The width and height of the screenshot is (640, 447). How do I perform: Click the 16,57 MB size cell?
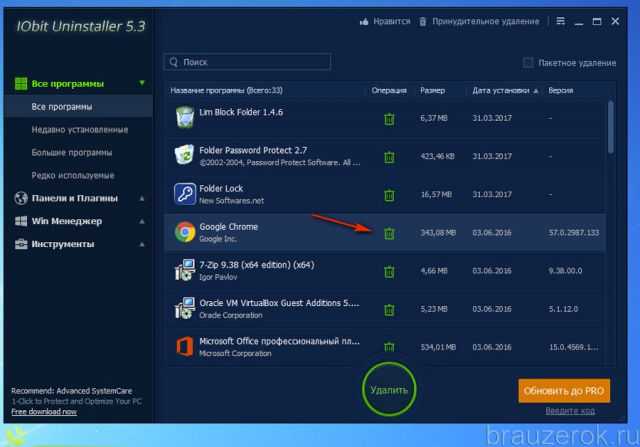click(436, 195)
